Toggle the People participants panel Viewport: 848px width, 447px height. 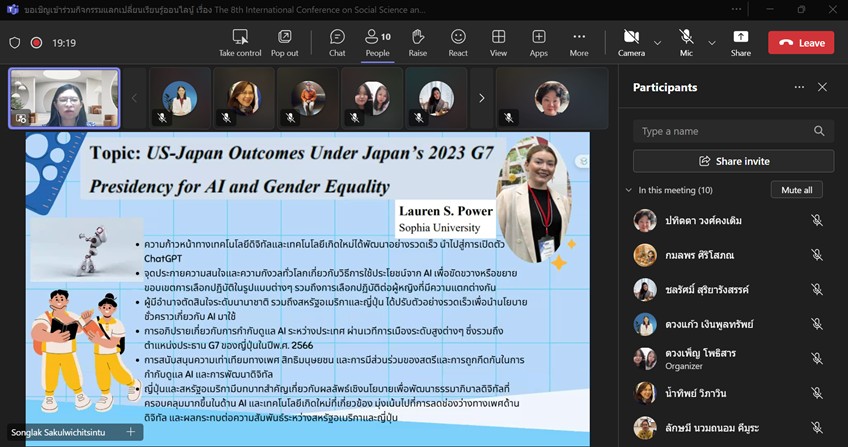(x=377, y=42)
